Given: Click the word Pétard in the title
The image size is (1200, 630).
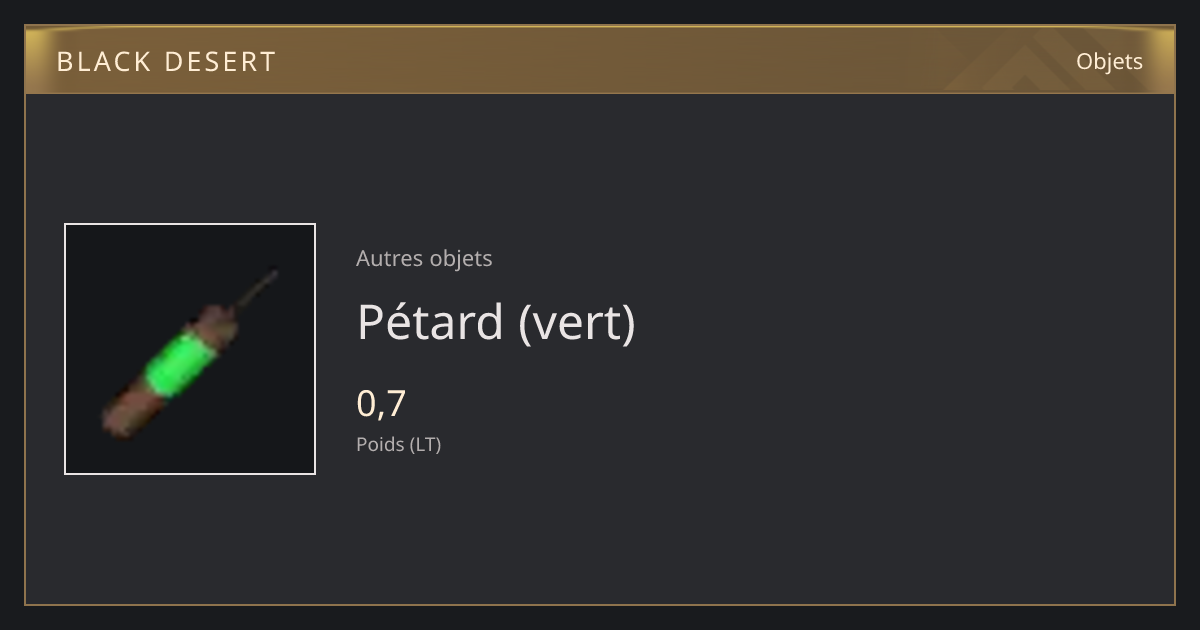Looking at the screenshot, I should tap(430, 322).
